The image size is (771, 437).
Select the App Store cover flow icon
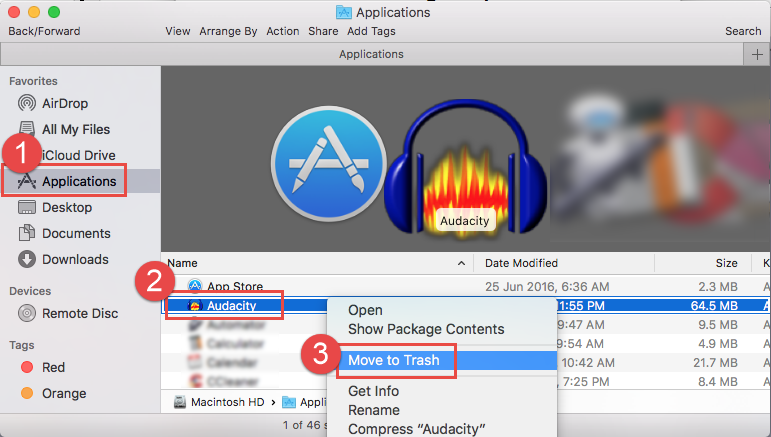point(328,164)
